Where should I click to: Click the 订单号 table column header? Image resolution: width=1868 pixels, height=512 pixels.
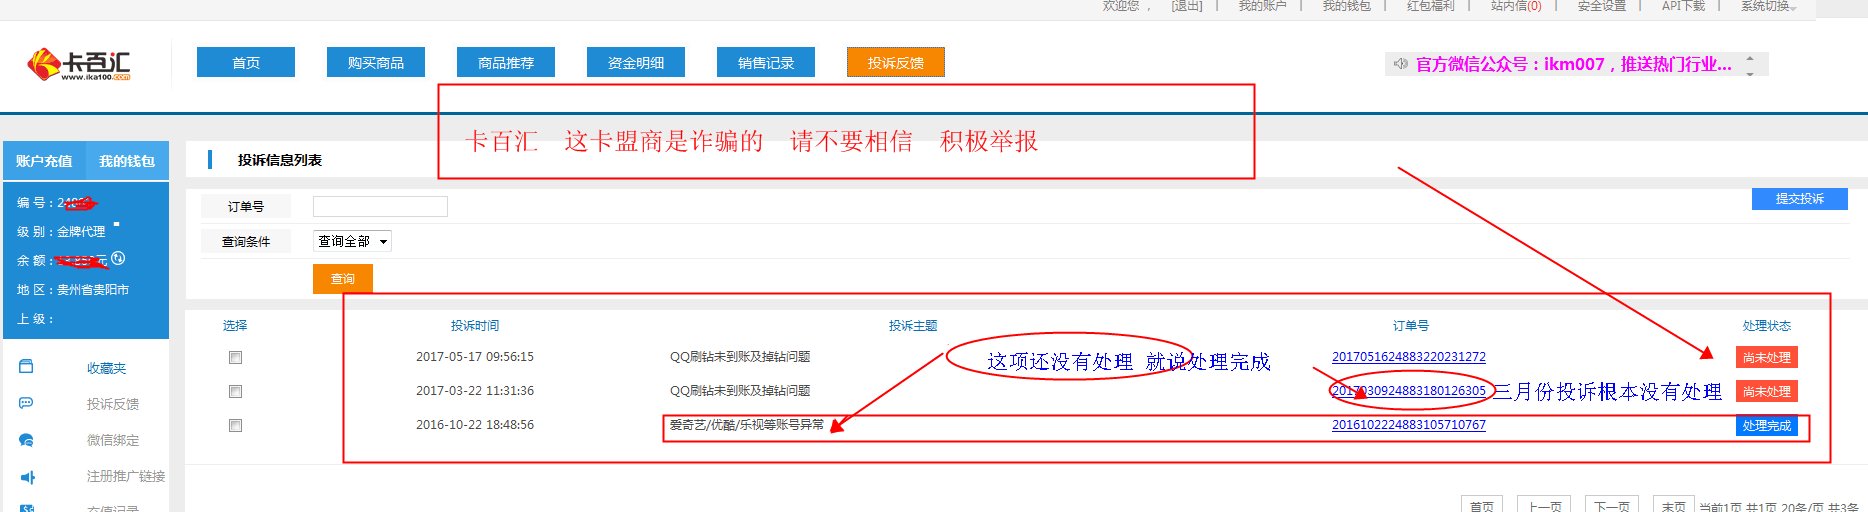pyautogui.click(x=1411, y=326)
